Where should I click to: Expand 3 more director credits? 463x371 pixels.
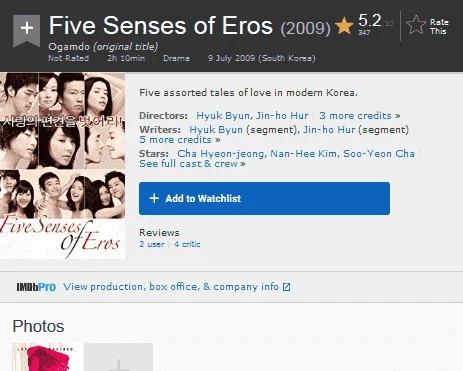pyautogui.click(x=360, y=116)
